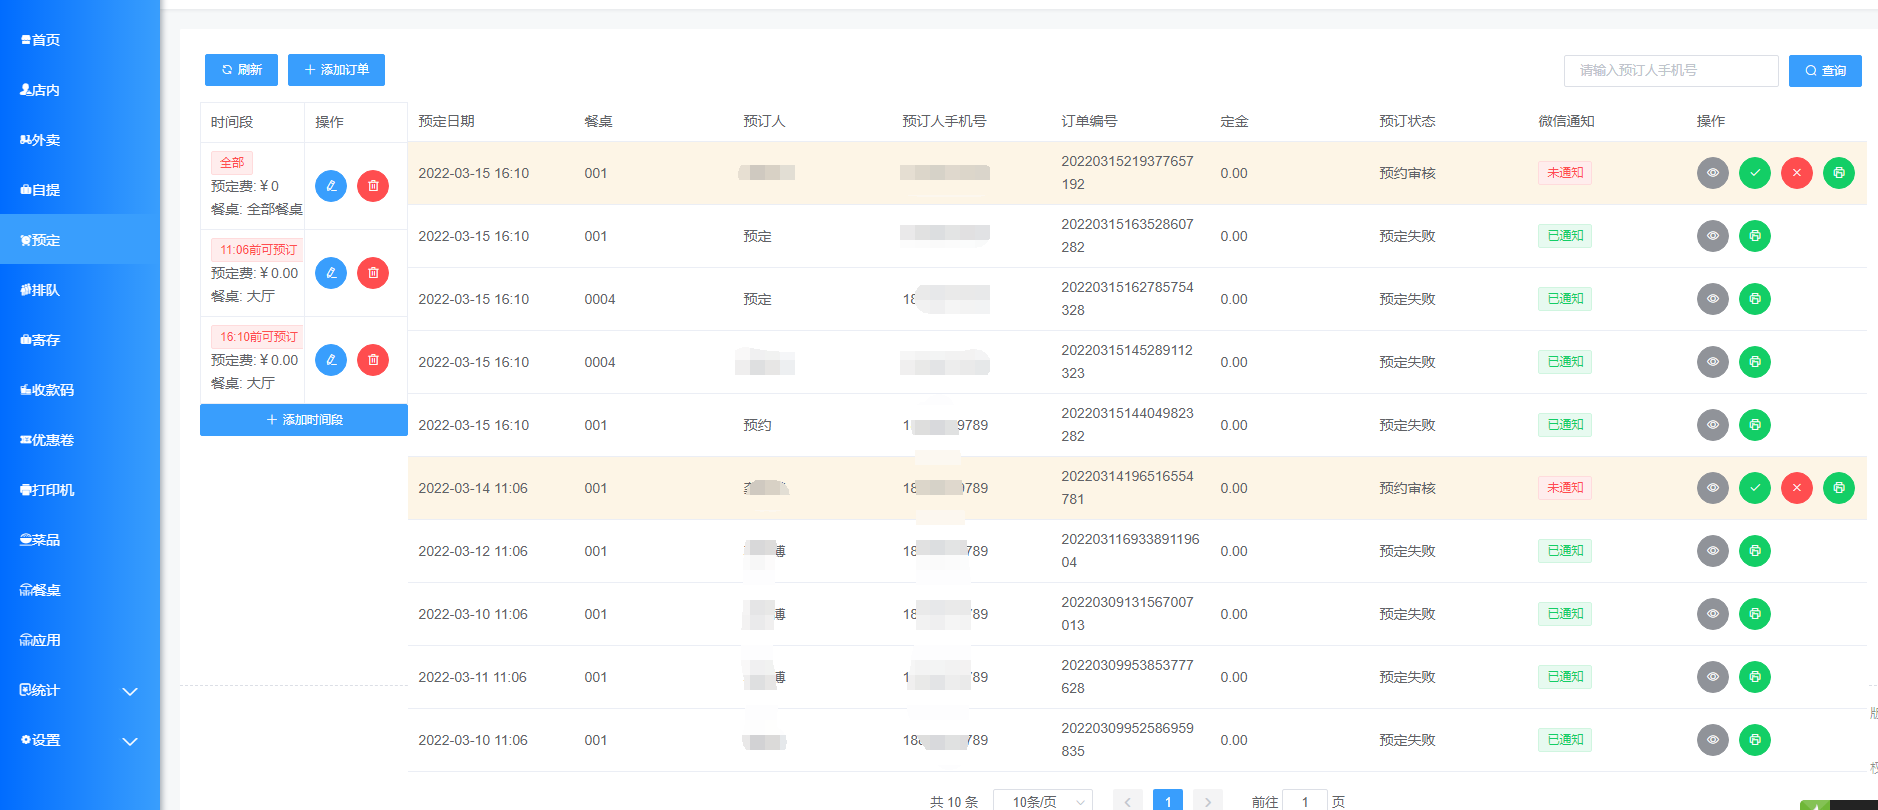Delete the 16:10前可预订 time slot
The image size is (1878, 810).
tap(373, 360)
